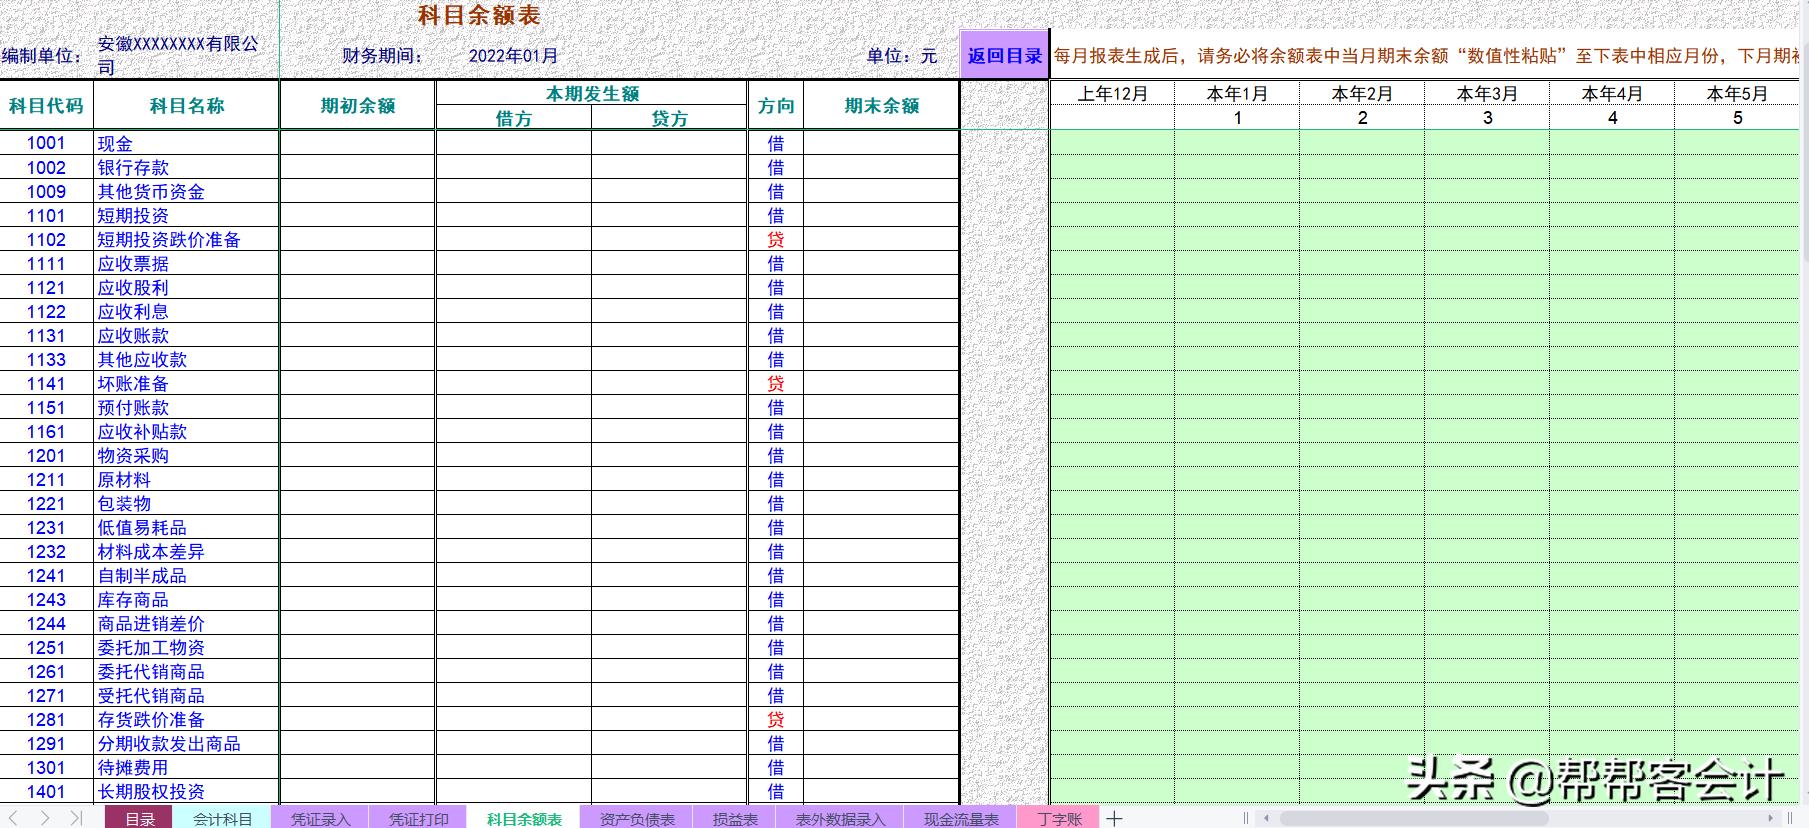The height and width of the screenshot is (828, 1809).
Task: Select the 本期发生额 header cell
Action: coord(592,94)
